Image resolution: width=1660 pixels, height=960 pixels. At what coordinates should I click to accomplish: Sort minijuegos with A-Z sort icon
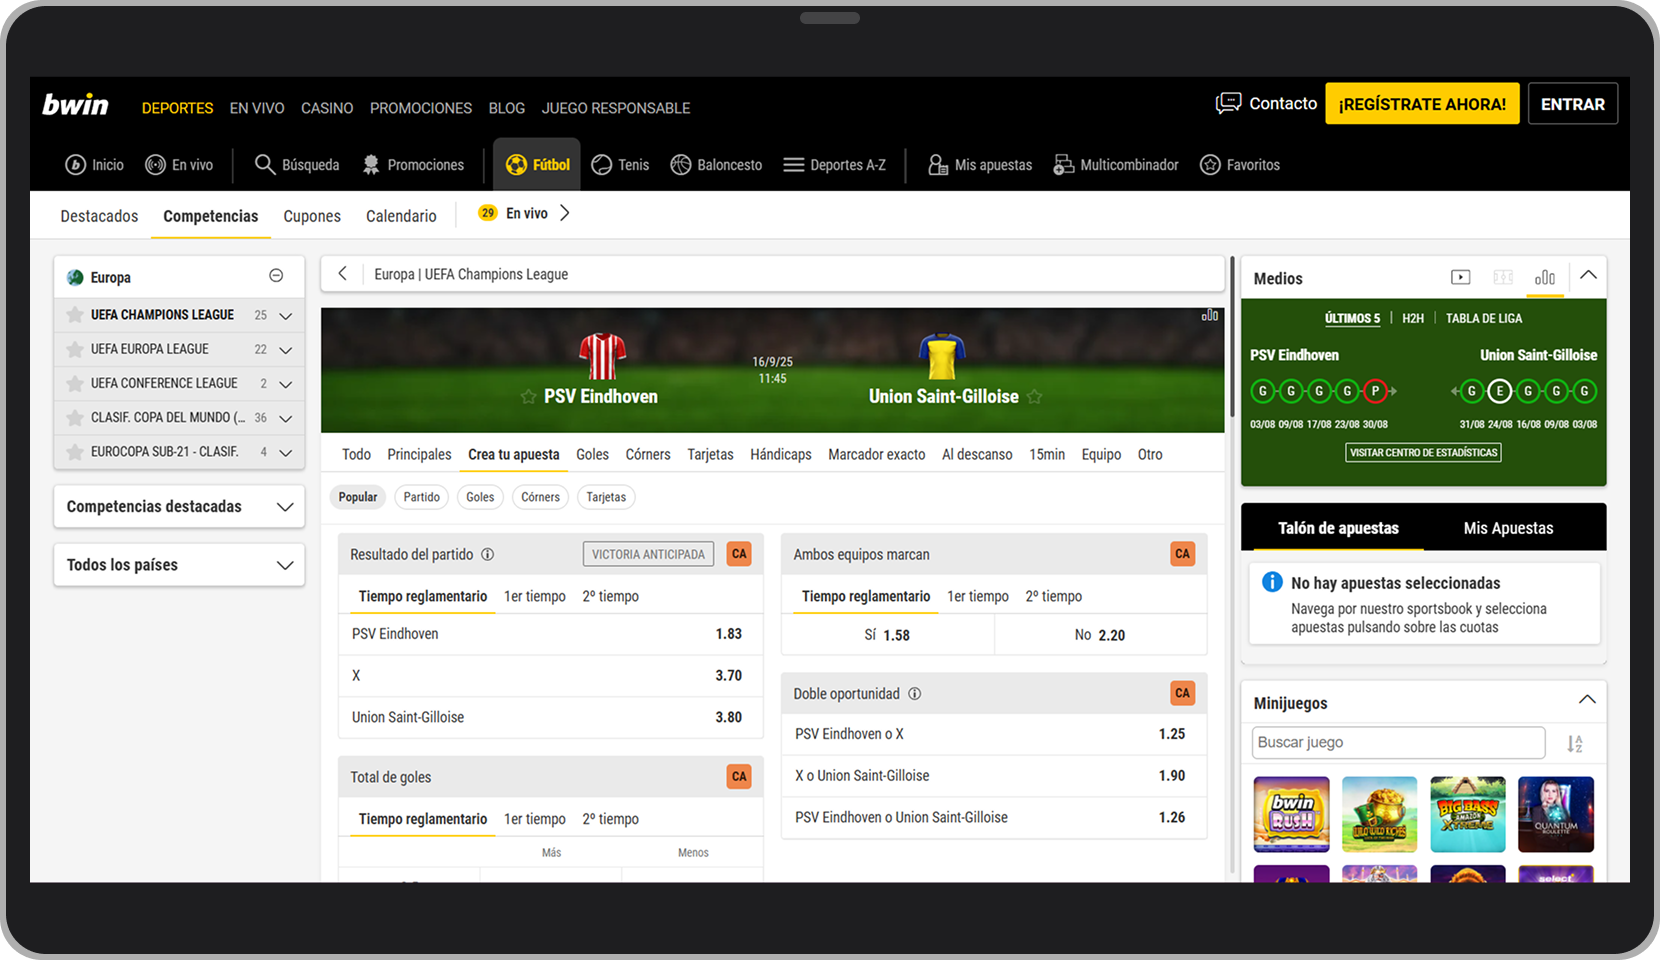[1575, 743]
